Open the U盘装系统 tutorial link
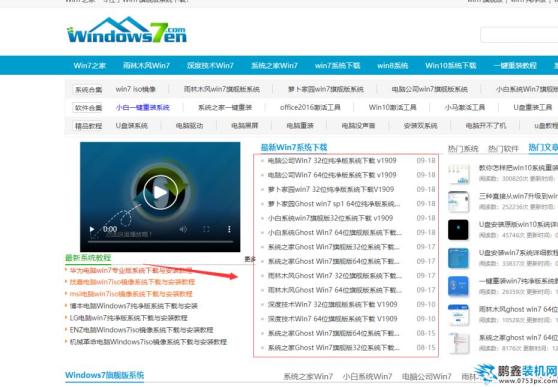 tap(132, 125)
